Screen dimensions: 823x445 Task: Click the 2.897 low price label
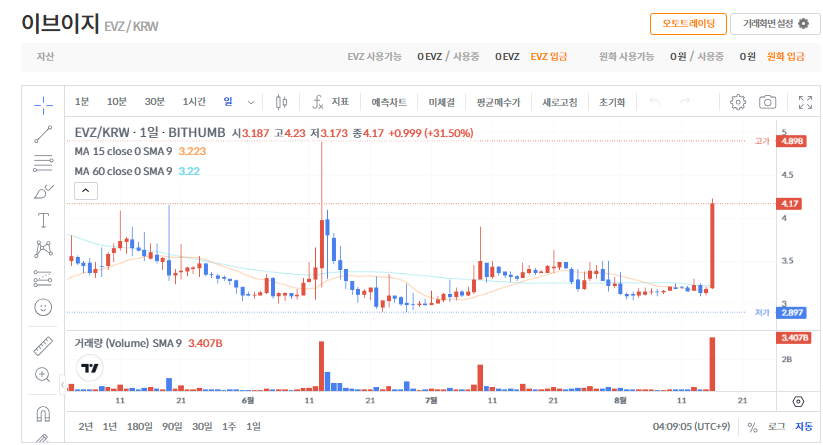point(792,313)
